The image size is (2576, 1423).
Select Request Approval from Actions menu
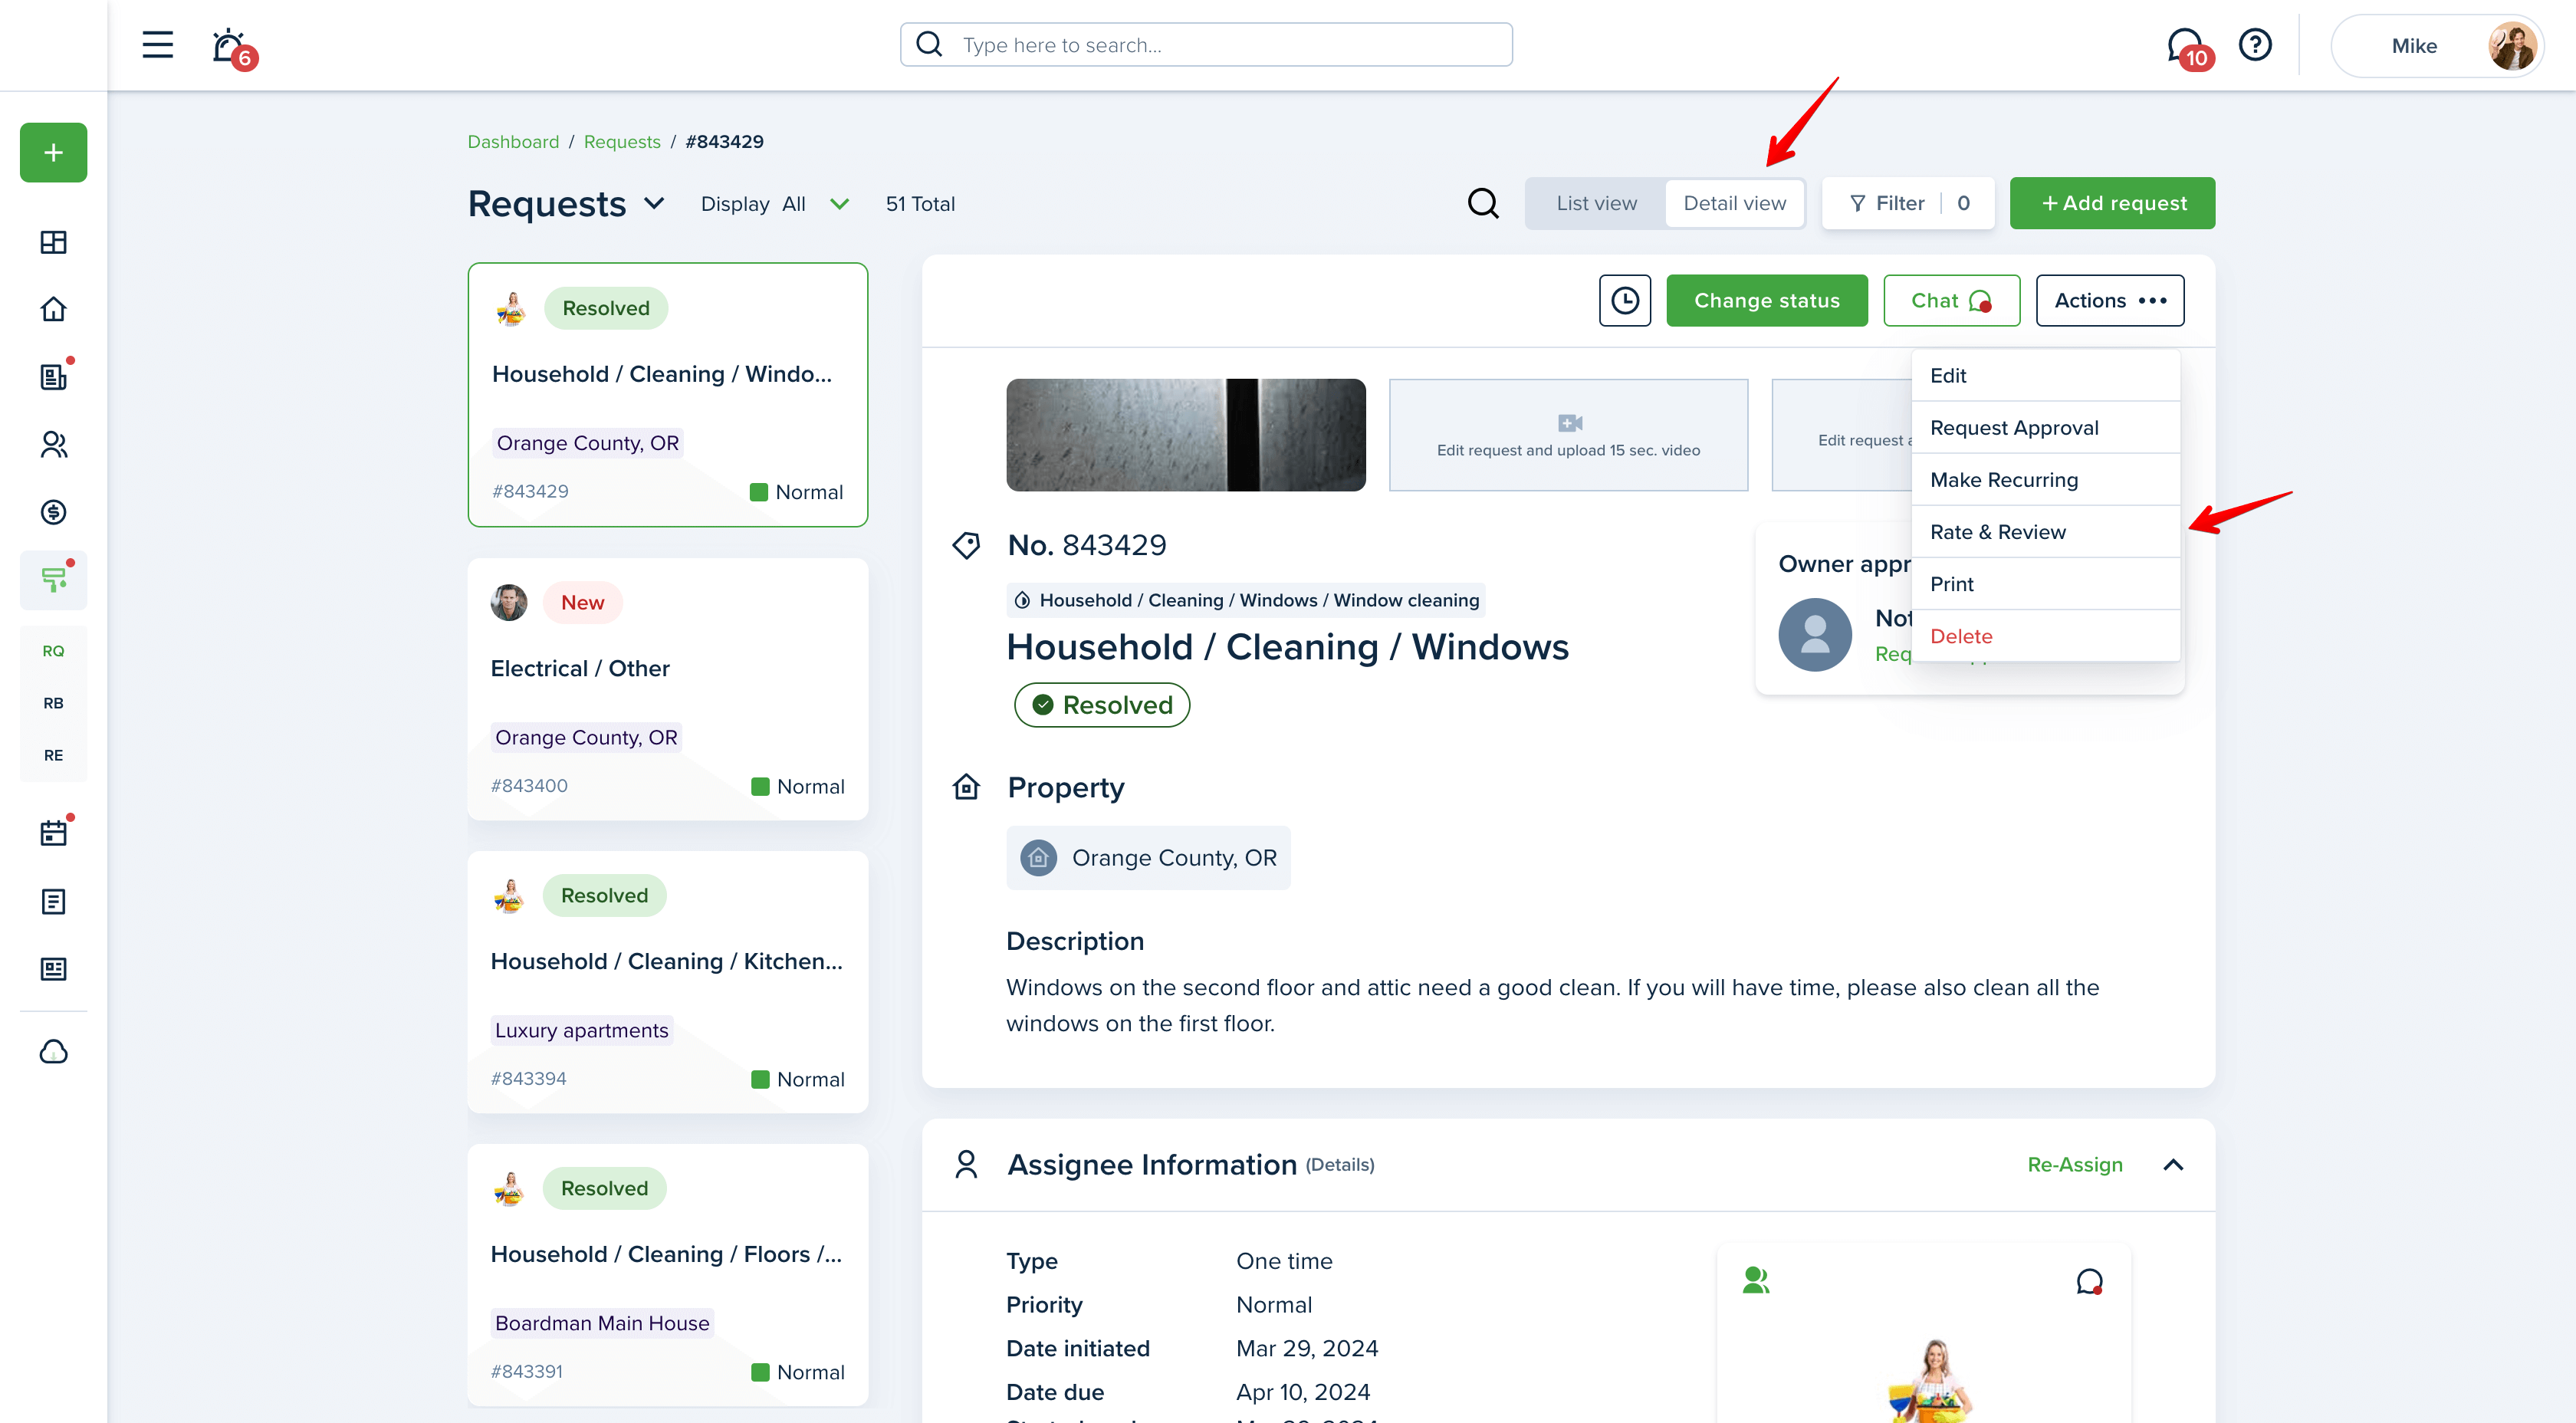(x=2046, y=427)
